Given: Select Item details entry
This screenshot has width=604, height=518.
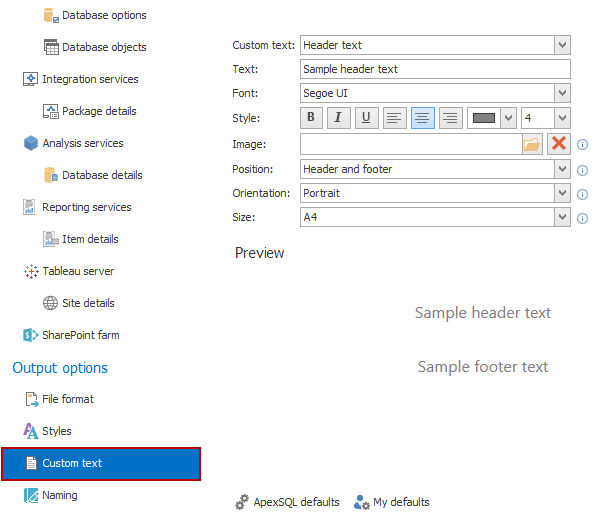Looking at the screenshot, I should point(90,239).
